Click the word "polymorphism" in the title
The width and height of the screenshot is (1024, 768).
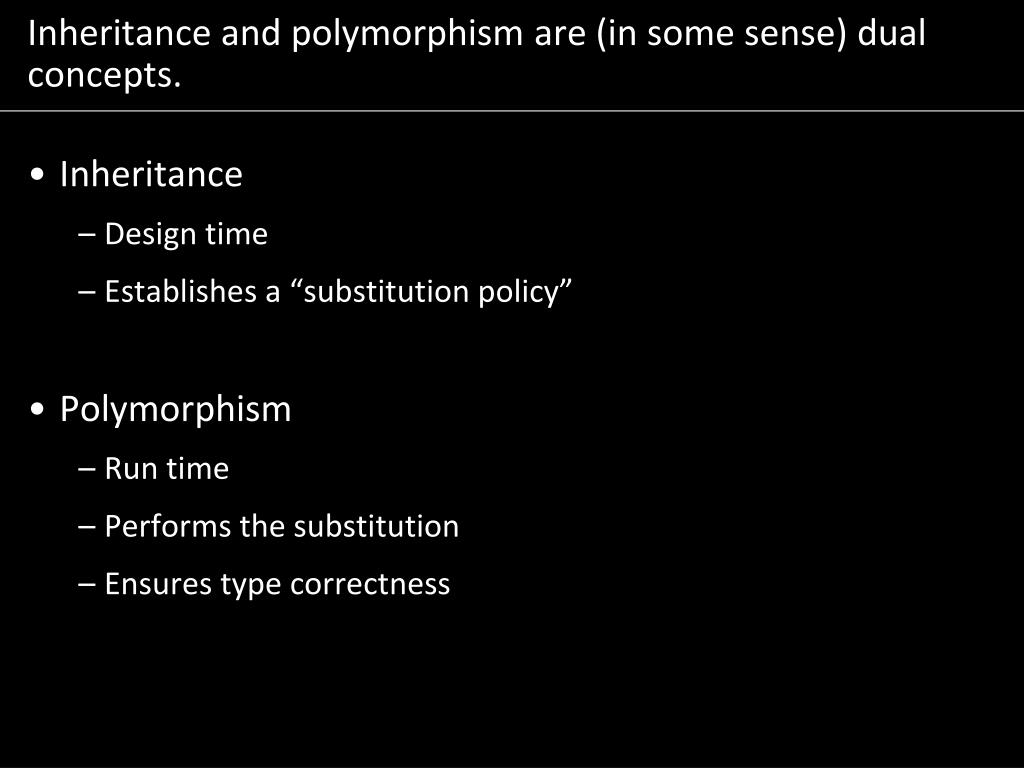point(407,35)
